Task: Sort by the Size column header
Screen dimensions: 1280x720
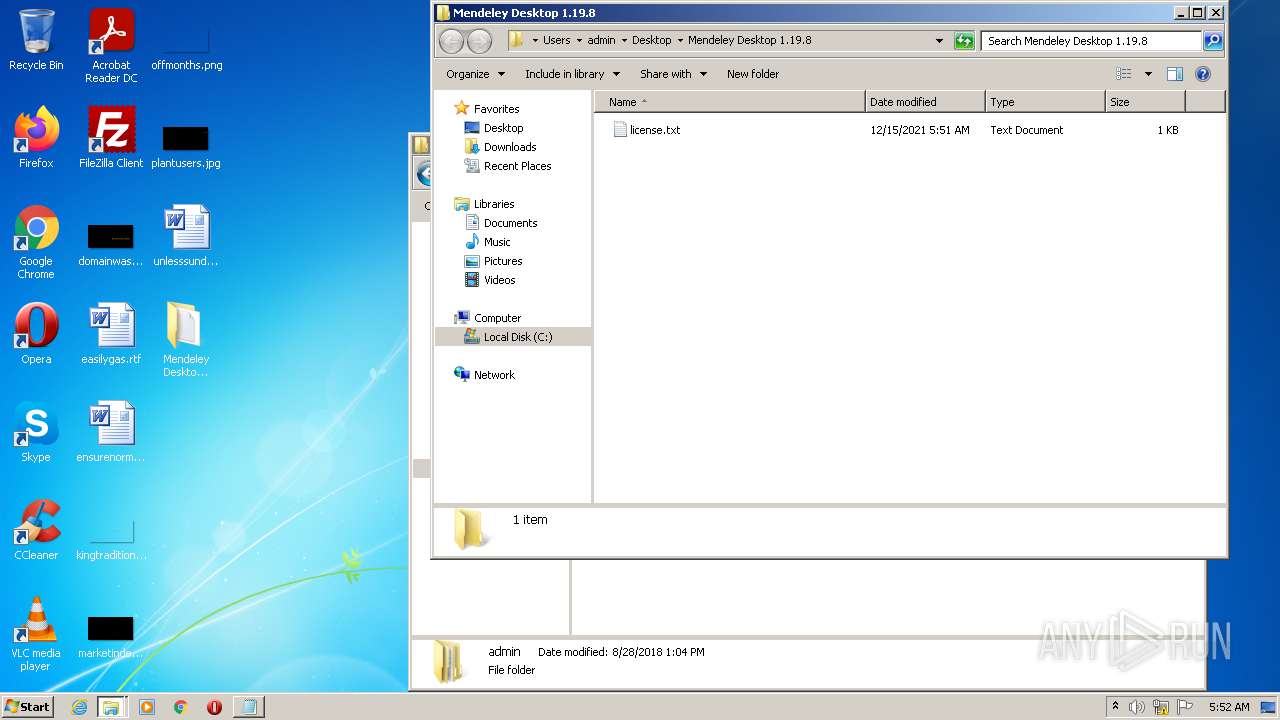Action: (x=1145, y=102)
